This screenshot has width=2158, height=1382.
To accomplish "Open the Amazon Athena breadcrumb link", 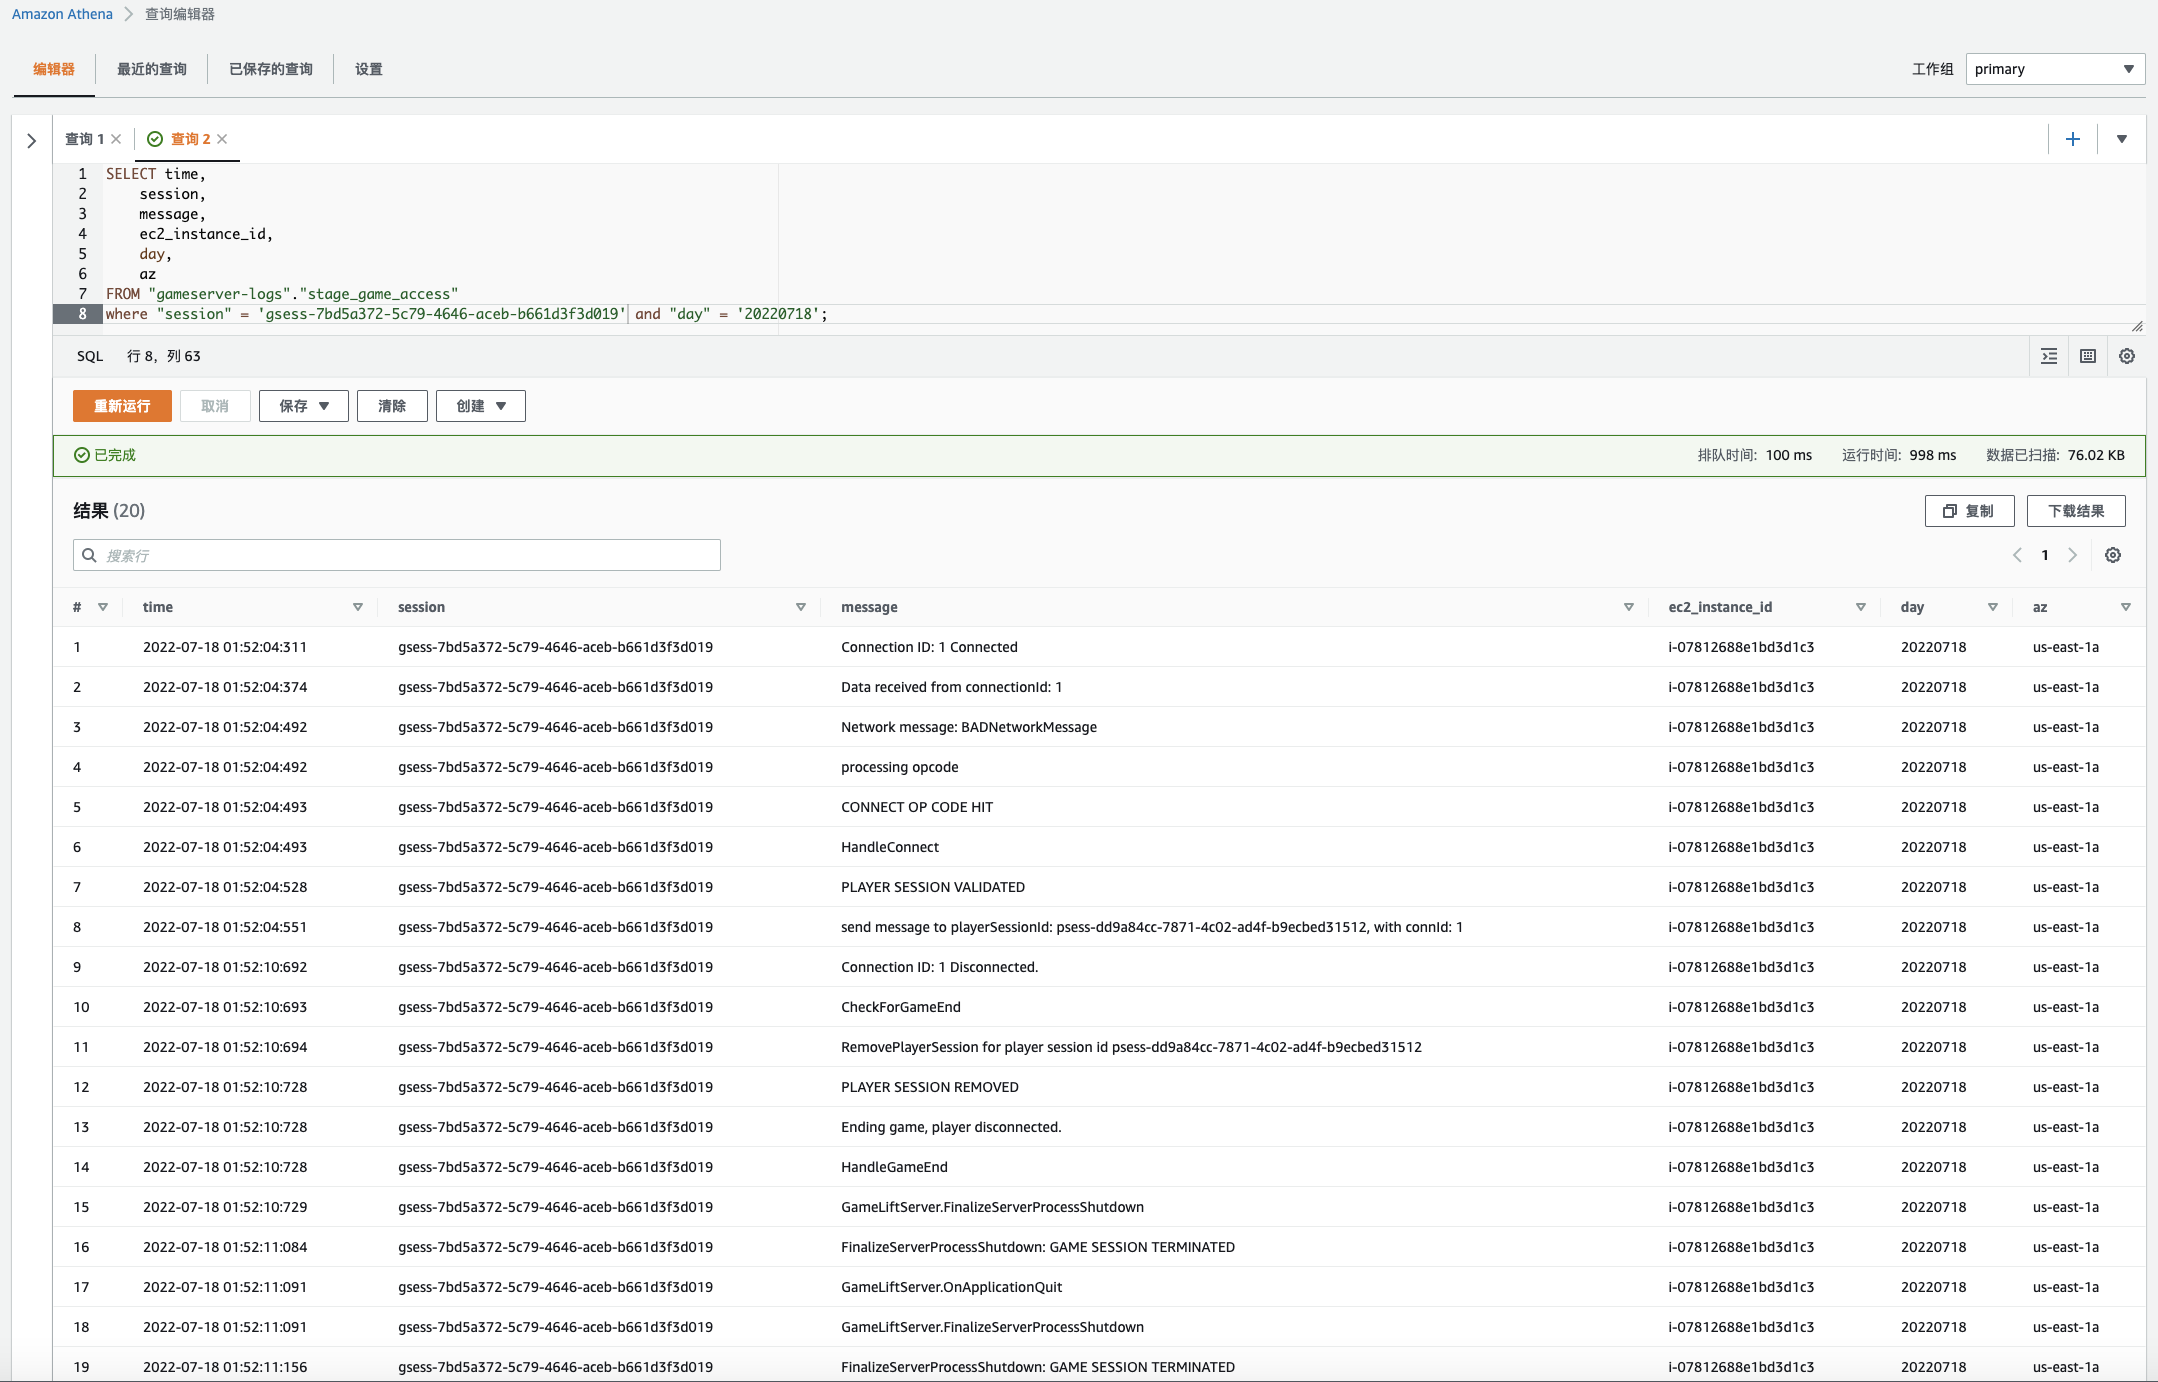I will coord(62,14).
